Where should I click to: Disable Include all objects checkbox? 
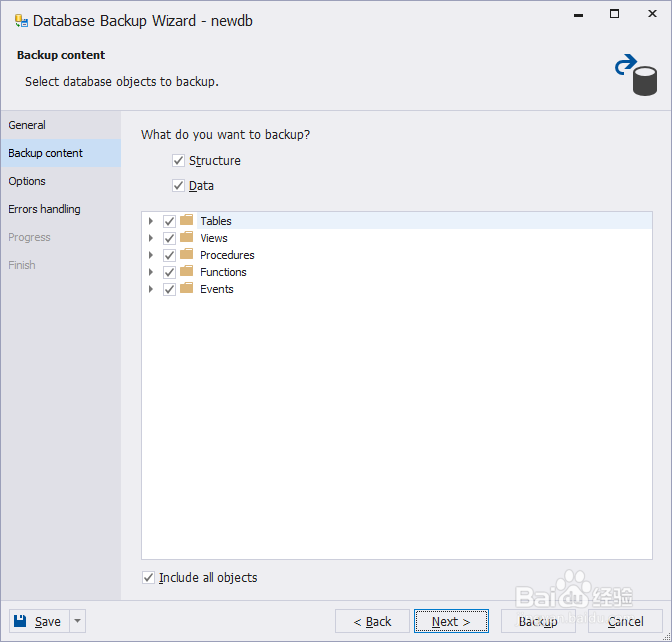[x=148, y=578]
